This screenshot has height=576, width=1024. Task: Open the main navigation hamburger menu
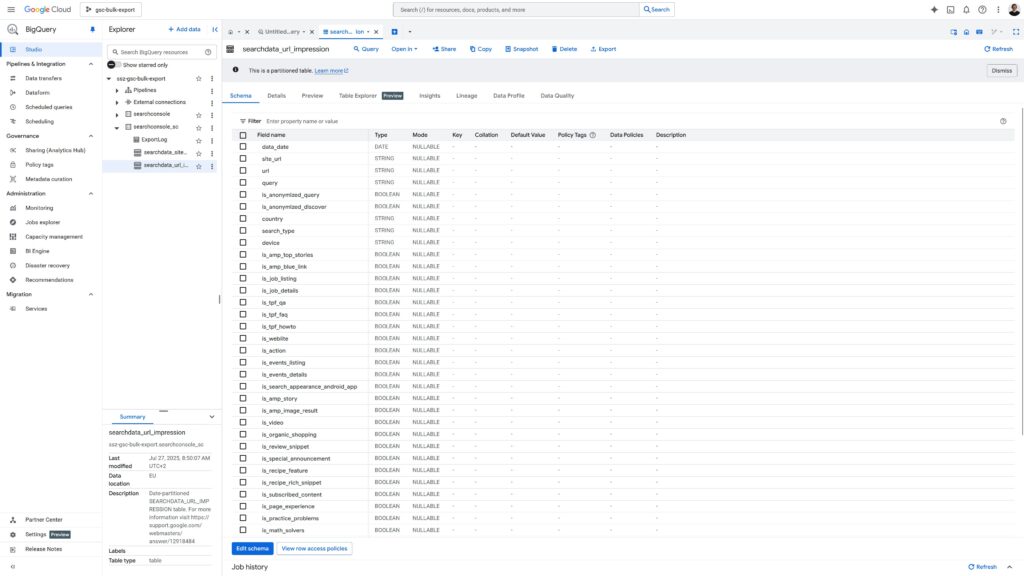click(11, 9)
